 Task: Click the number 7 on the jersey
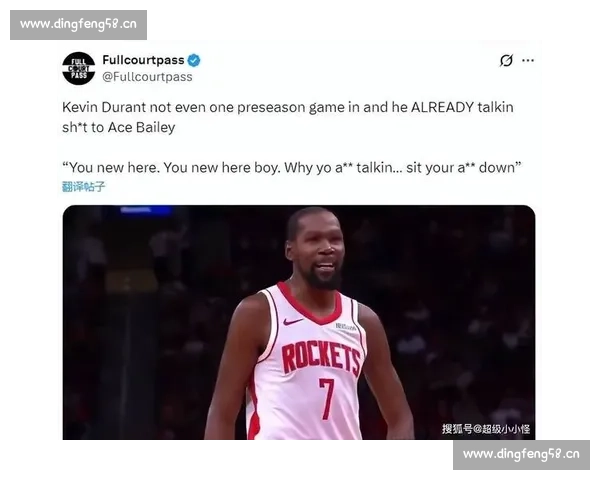coord(326,398)
